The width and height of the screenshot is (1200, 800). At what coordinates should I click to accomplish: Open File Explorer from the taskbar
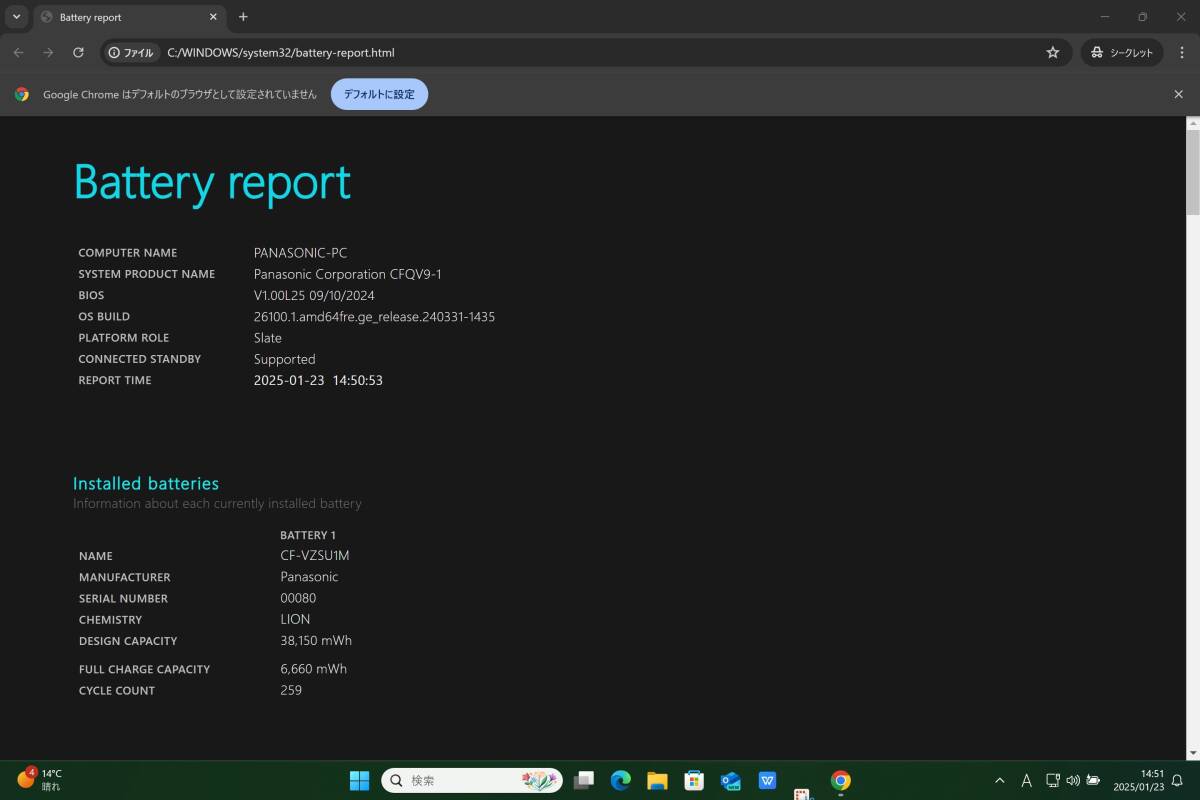pos(657,780)
